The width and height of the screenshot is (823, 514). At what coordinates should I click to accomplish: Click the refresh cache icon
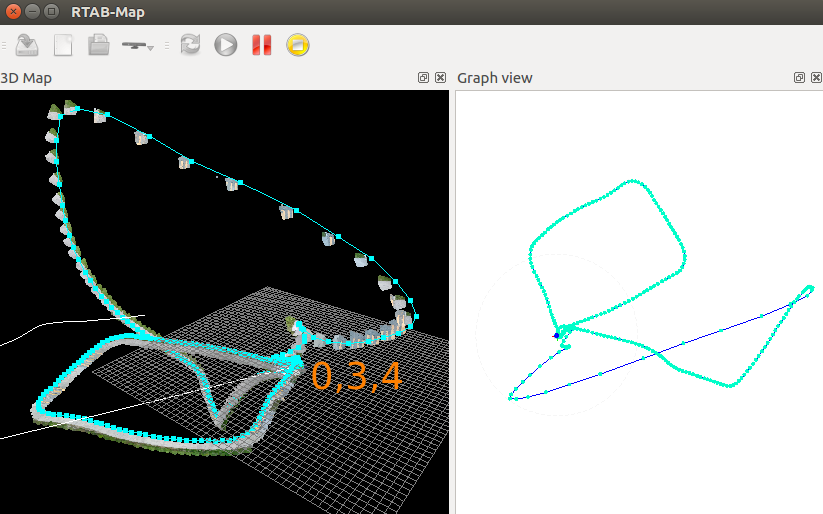190,45
